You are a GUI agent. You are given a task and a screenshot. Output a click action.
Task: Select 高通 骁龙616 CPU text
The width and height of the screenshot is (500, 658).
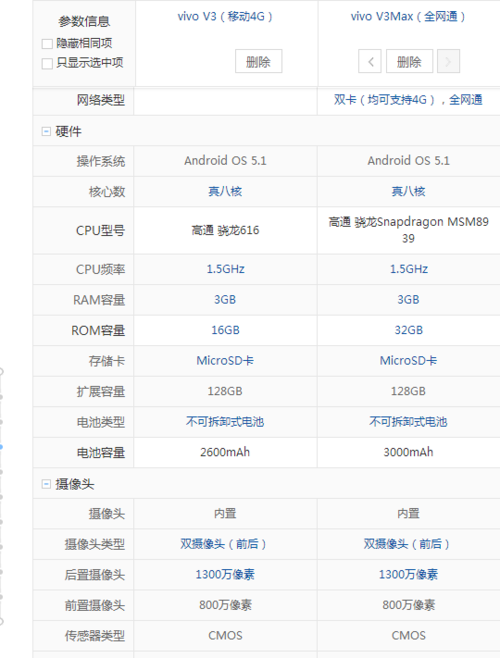click(x=225, y=230)
